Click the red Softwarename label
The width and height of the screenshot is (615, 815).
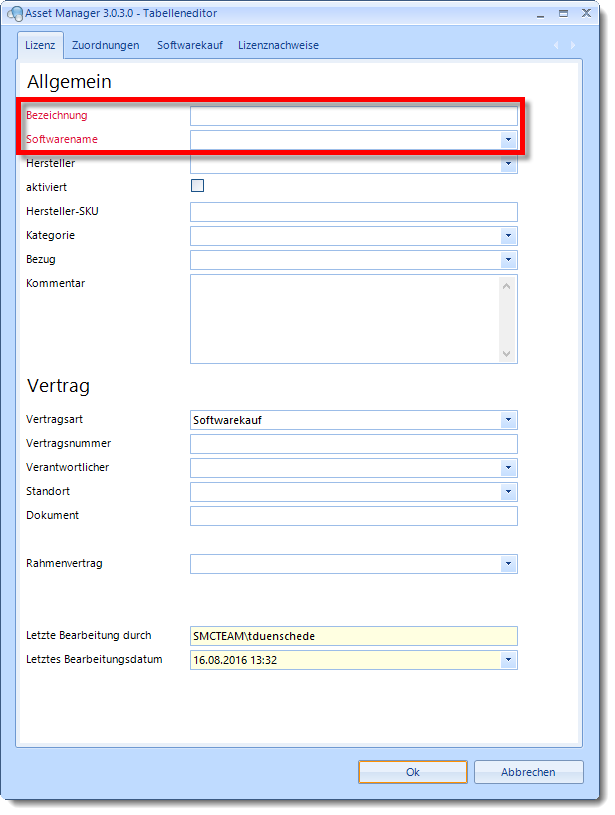coord(62,139)
